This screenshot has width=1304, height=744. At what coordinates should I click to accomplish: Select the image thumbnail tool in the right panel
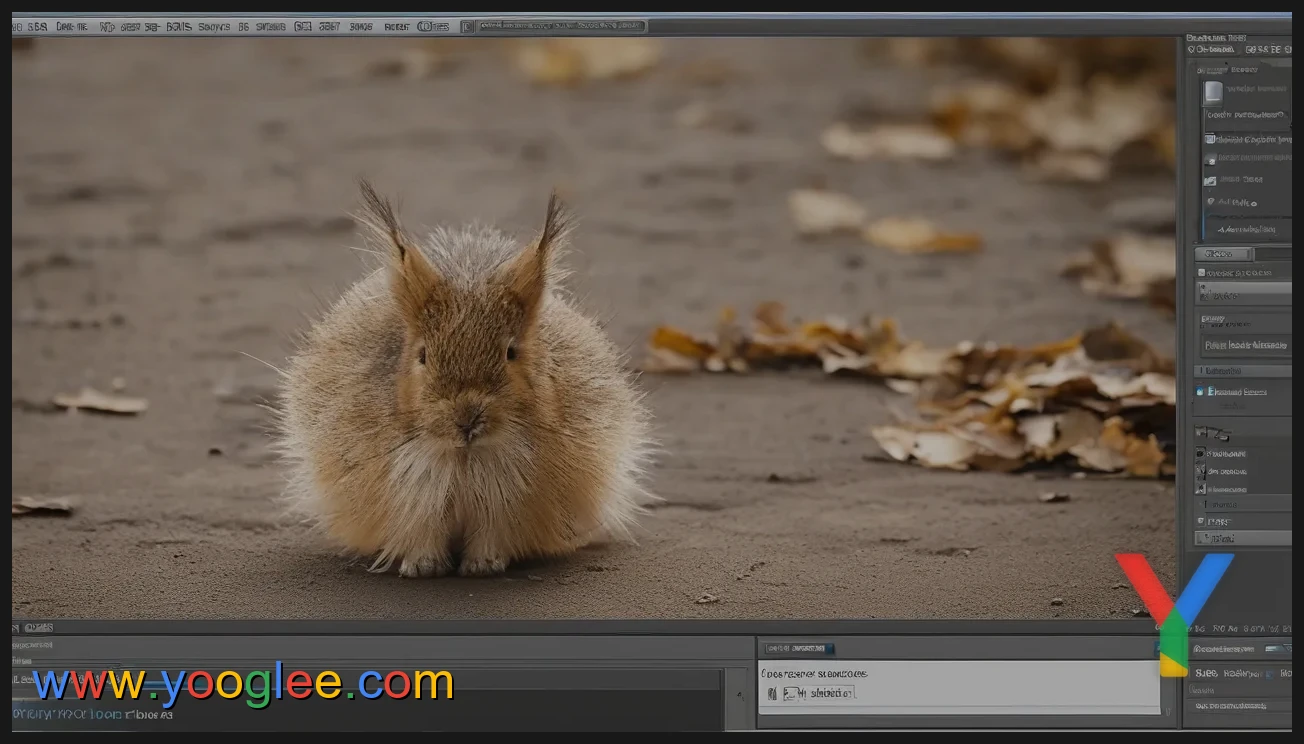1211,93
